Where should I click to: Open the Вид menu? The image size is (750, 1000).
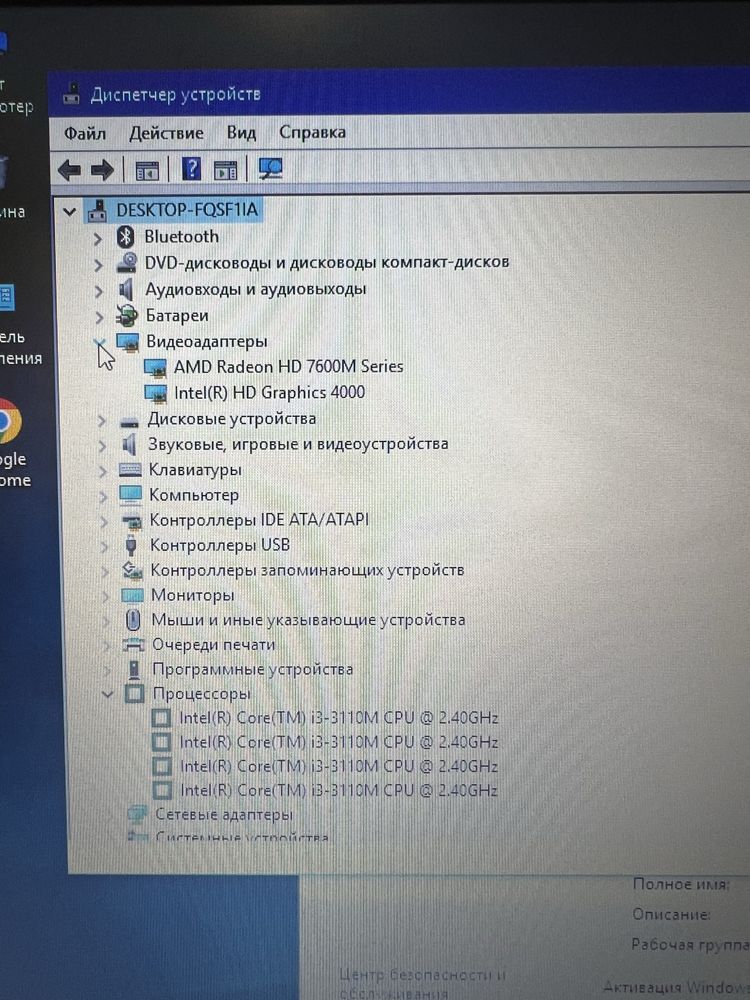241,133
